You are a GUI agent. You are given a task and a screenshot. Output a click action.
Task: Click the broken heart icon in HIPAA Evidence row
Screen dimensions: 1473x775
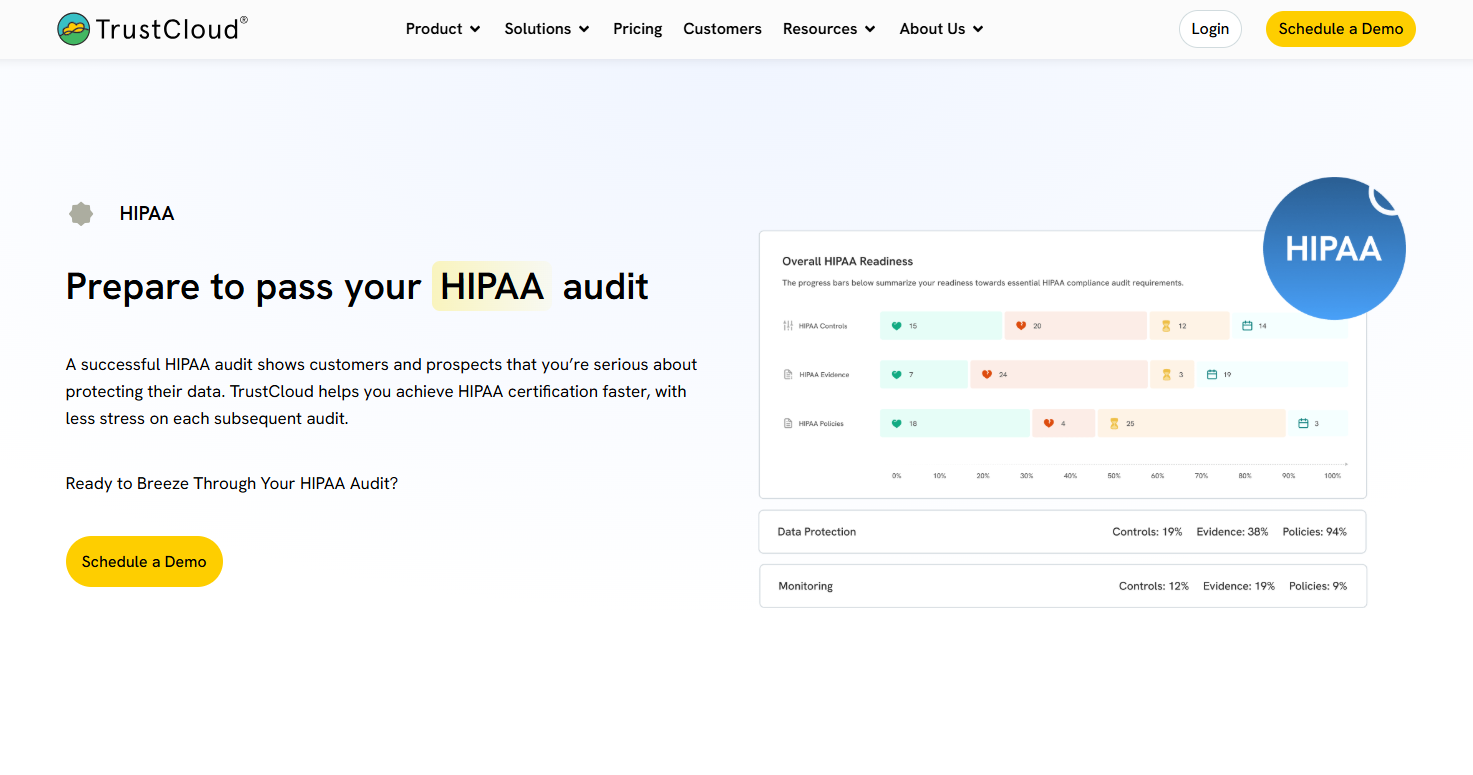click(x=987, y=375)
